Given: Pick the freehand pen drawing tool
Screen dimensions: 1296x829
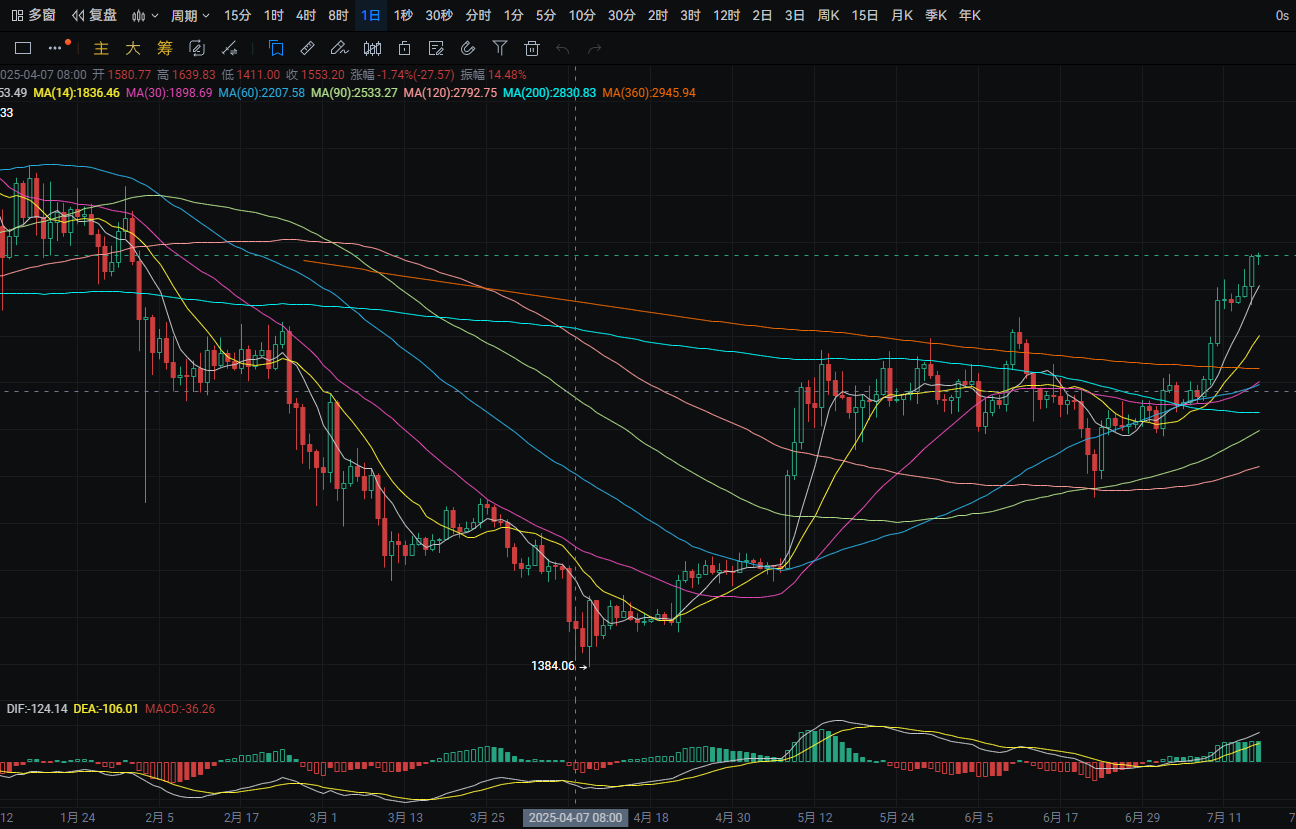Looking at the screenshot, I should click(340, 47).
